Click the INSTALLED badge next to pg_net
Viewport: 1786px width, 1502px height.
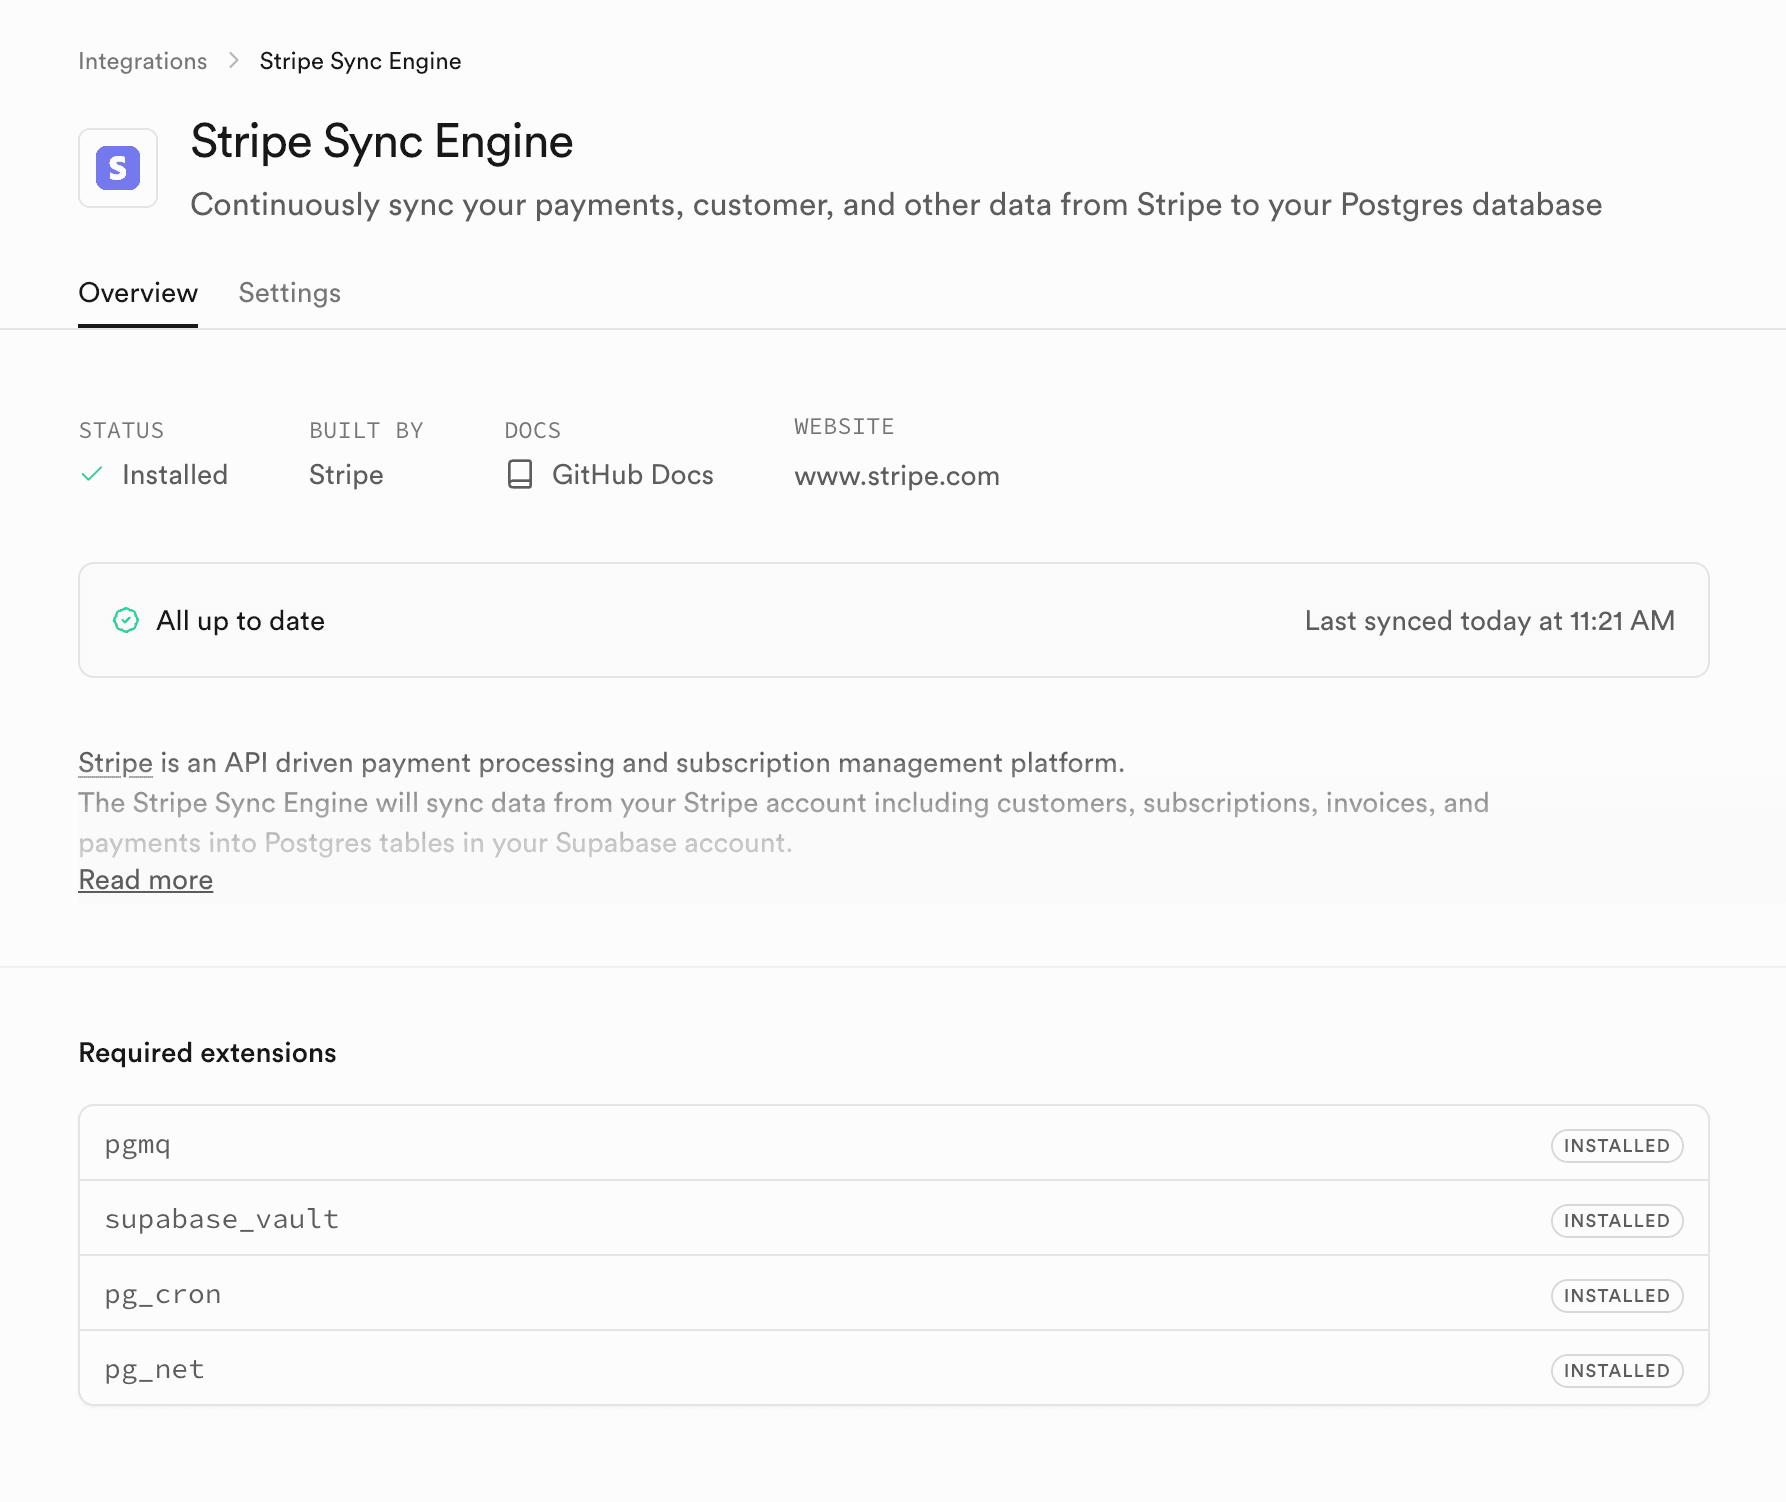click(1616, 1371)
